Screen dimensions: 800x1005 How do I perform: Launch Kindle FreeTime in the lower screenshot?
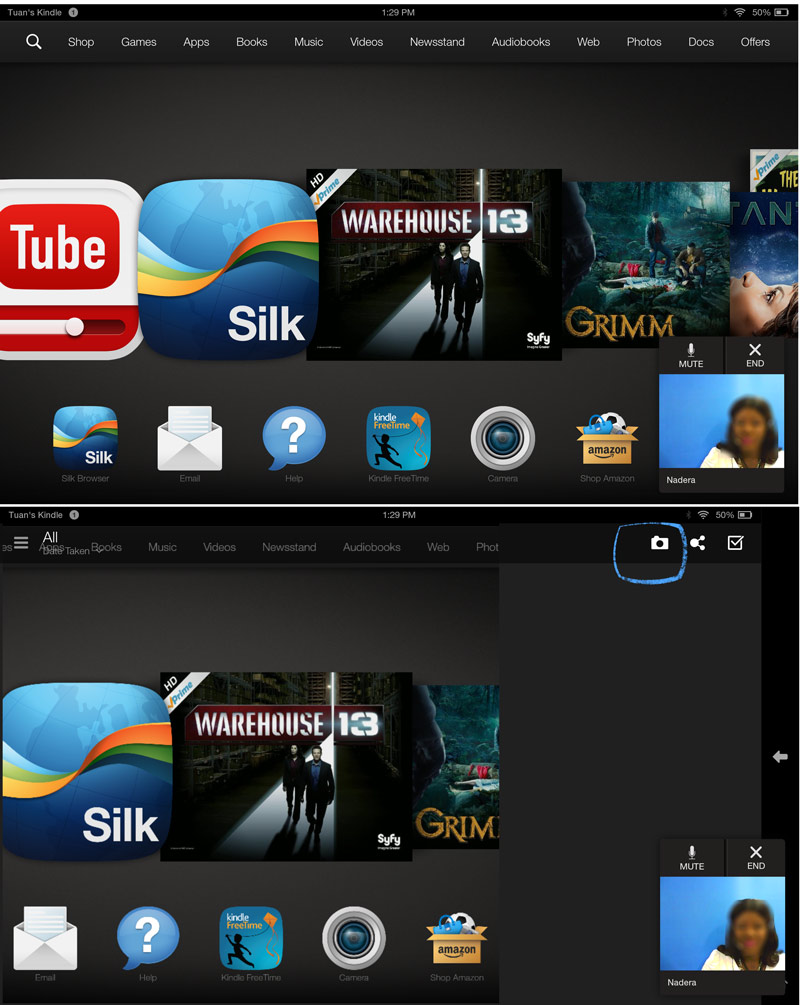(x=251, y=938)
